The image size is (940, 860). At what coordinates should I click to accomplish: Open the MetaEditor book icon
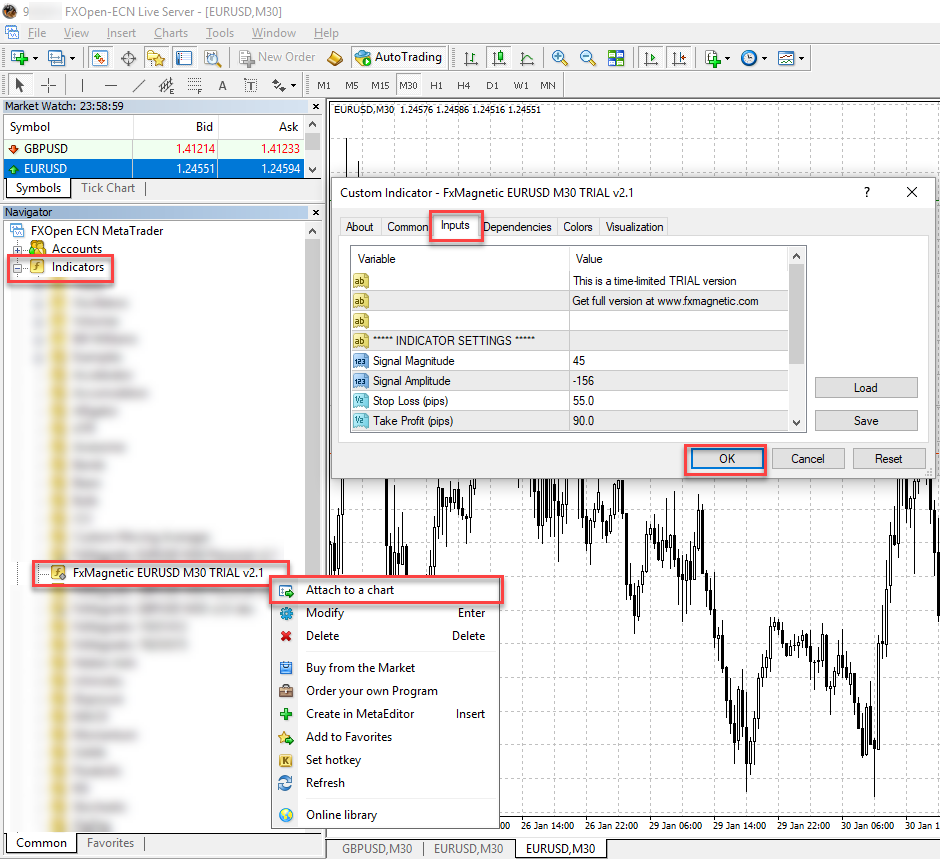coord(335,58)
